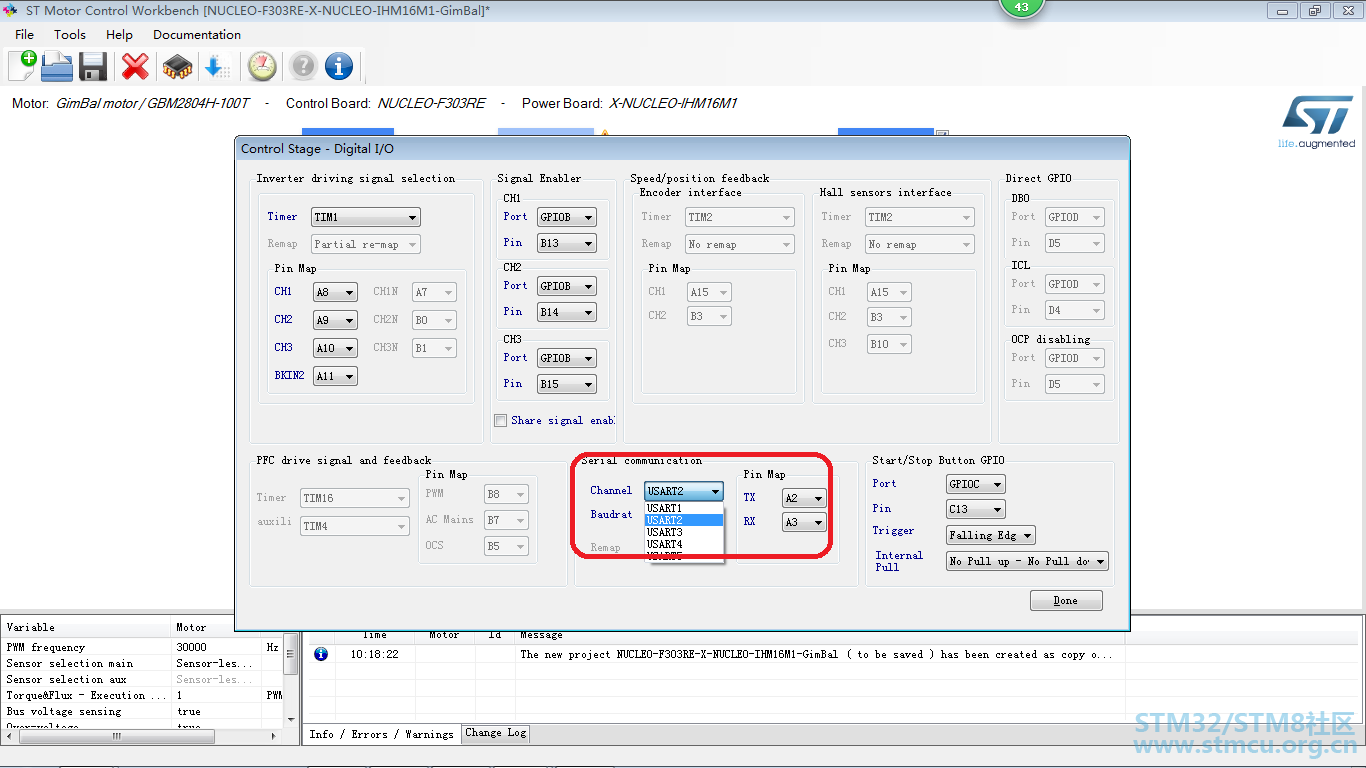
Task: Click the PFC Timer TIM16 dropdown
Action: pos(355,498)
